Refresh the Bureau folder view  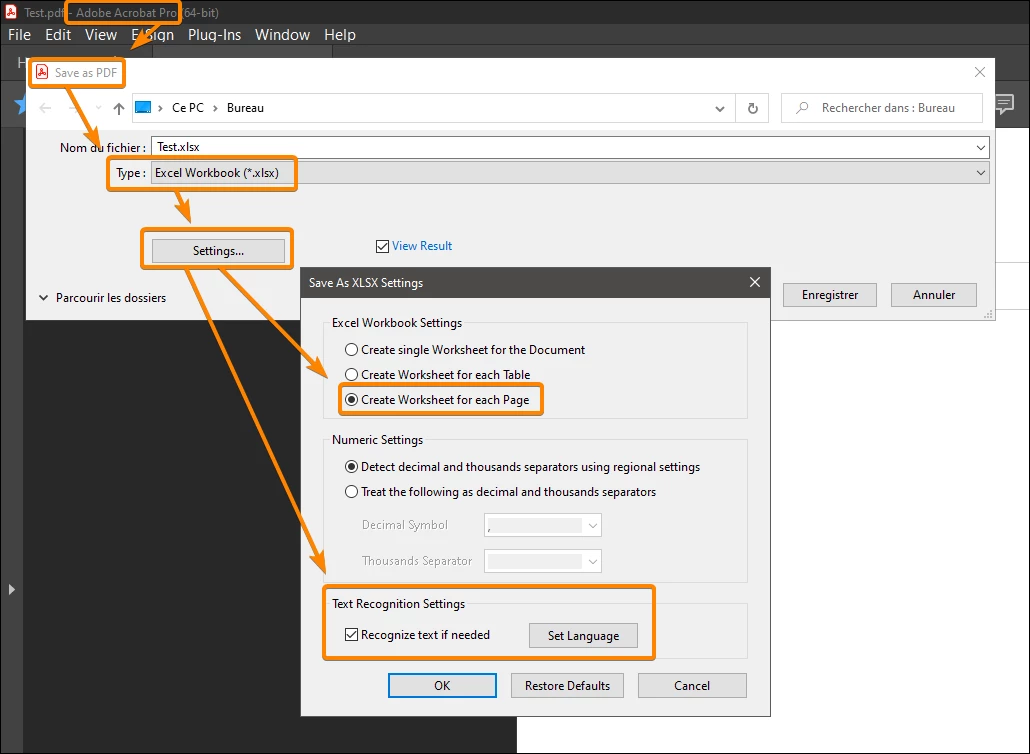[753, 108]
